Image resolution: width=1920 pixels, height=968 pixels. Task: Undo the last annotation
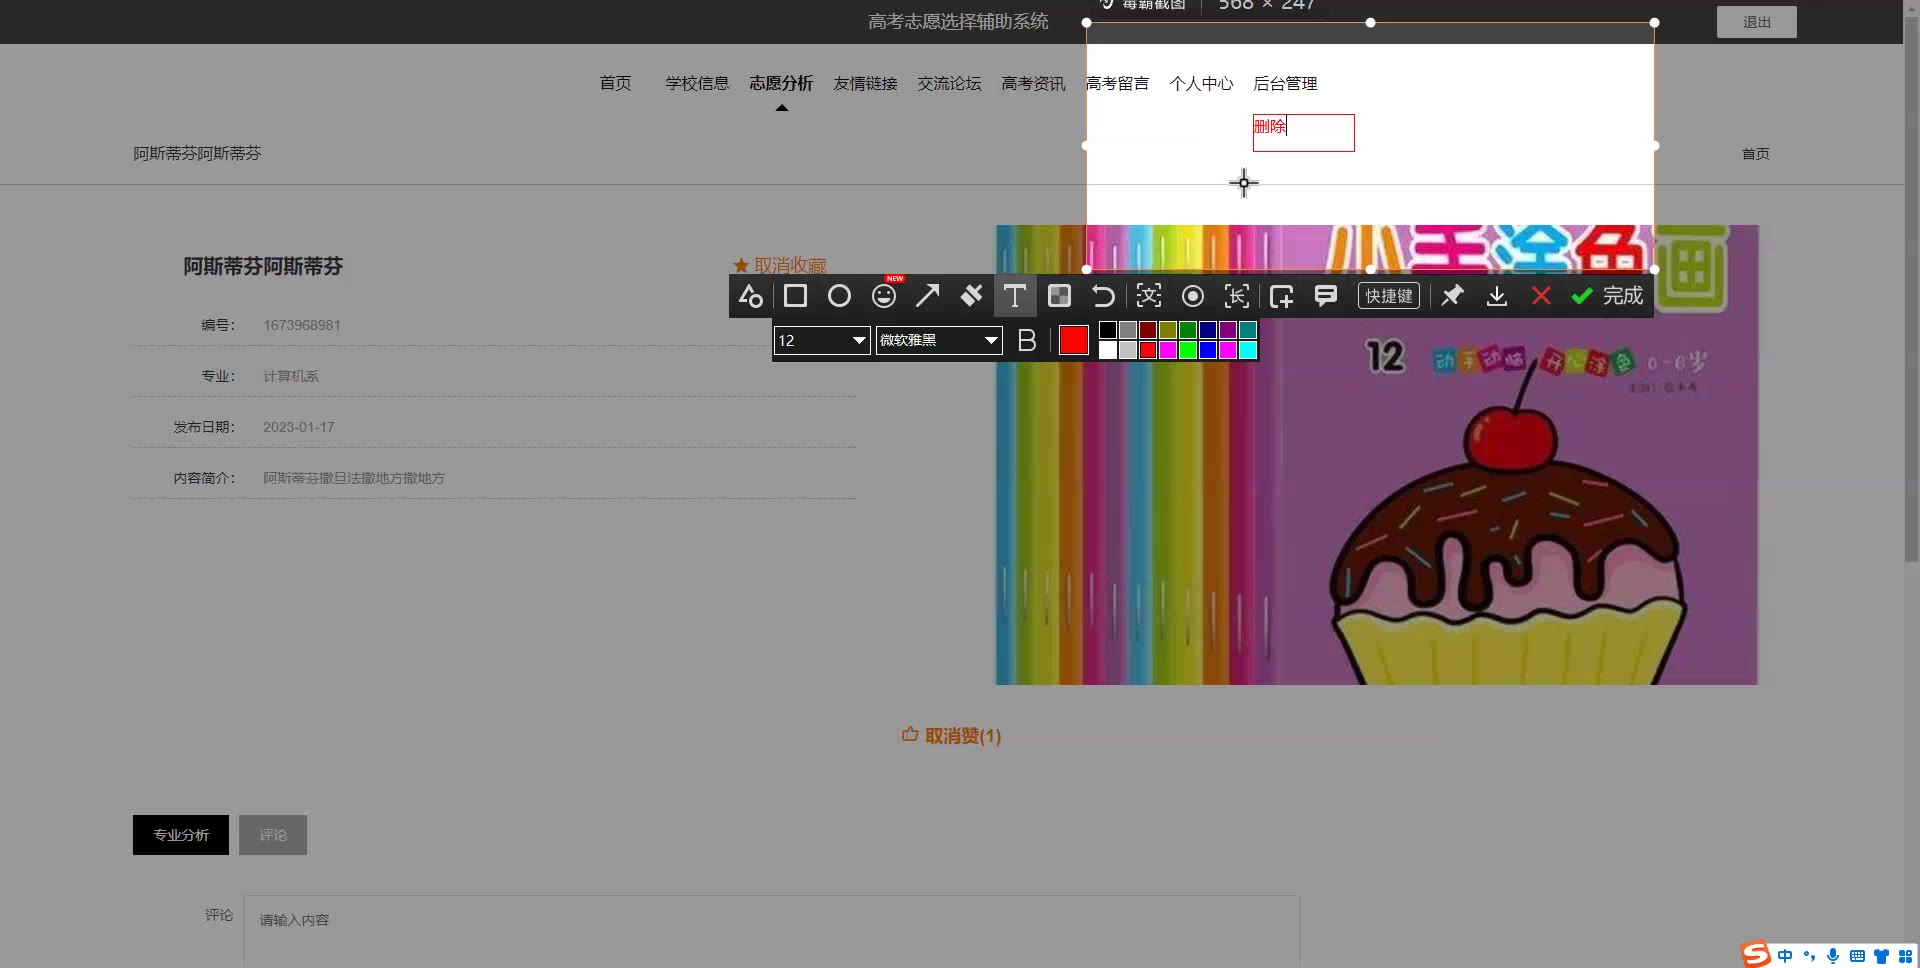click(x=1103, y=296)
